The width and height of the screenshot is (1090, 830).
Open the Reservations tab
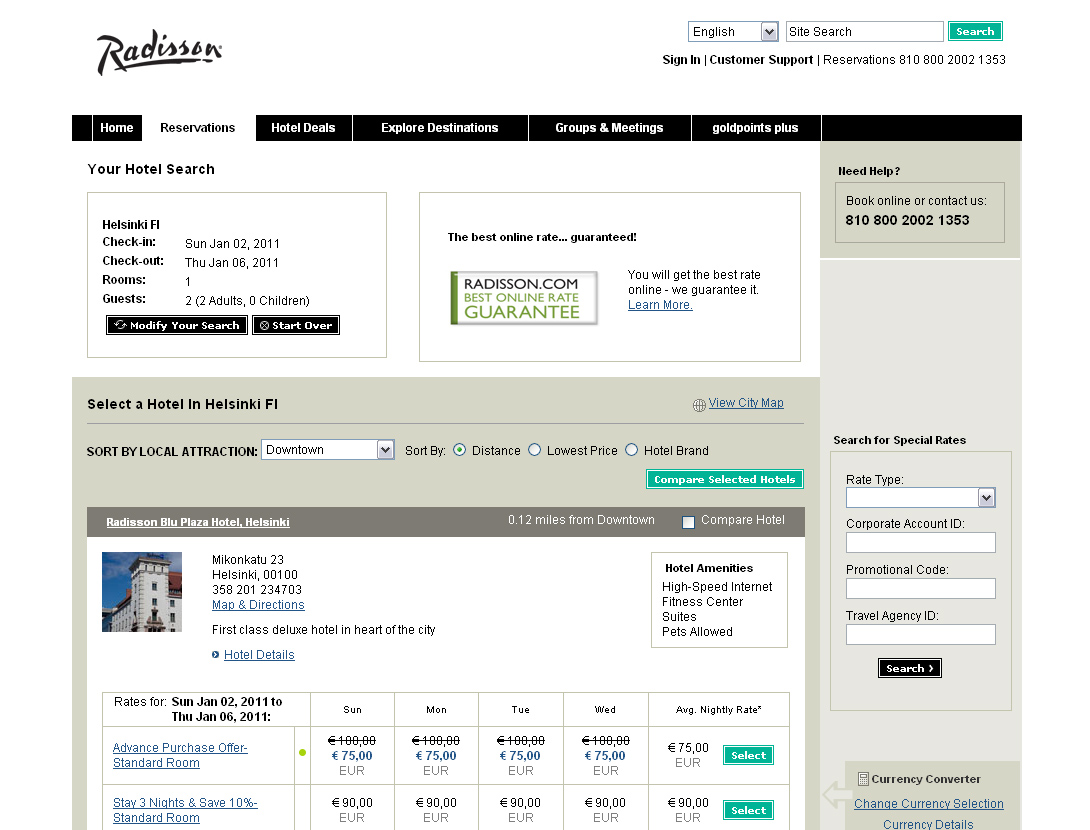(197, 128)
